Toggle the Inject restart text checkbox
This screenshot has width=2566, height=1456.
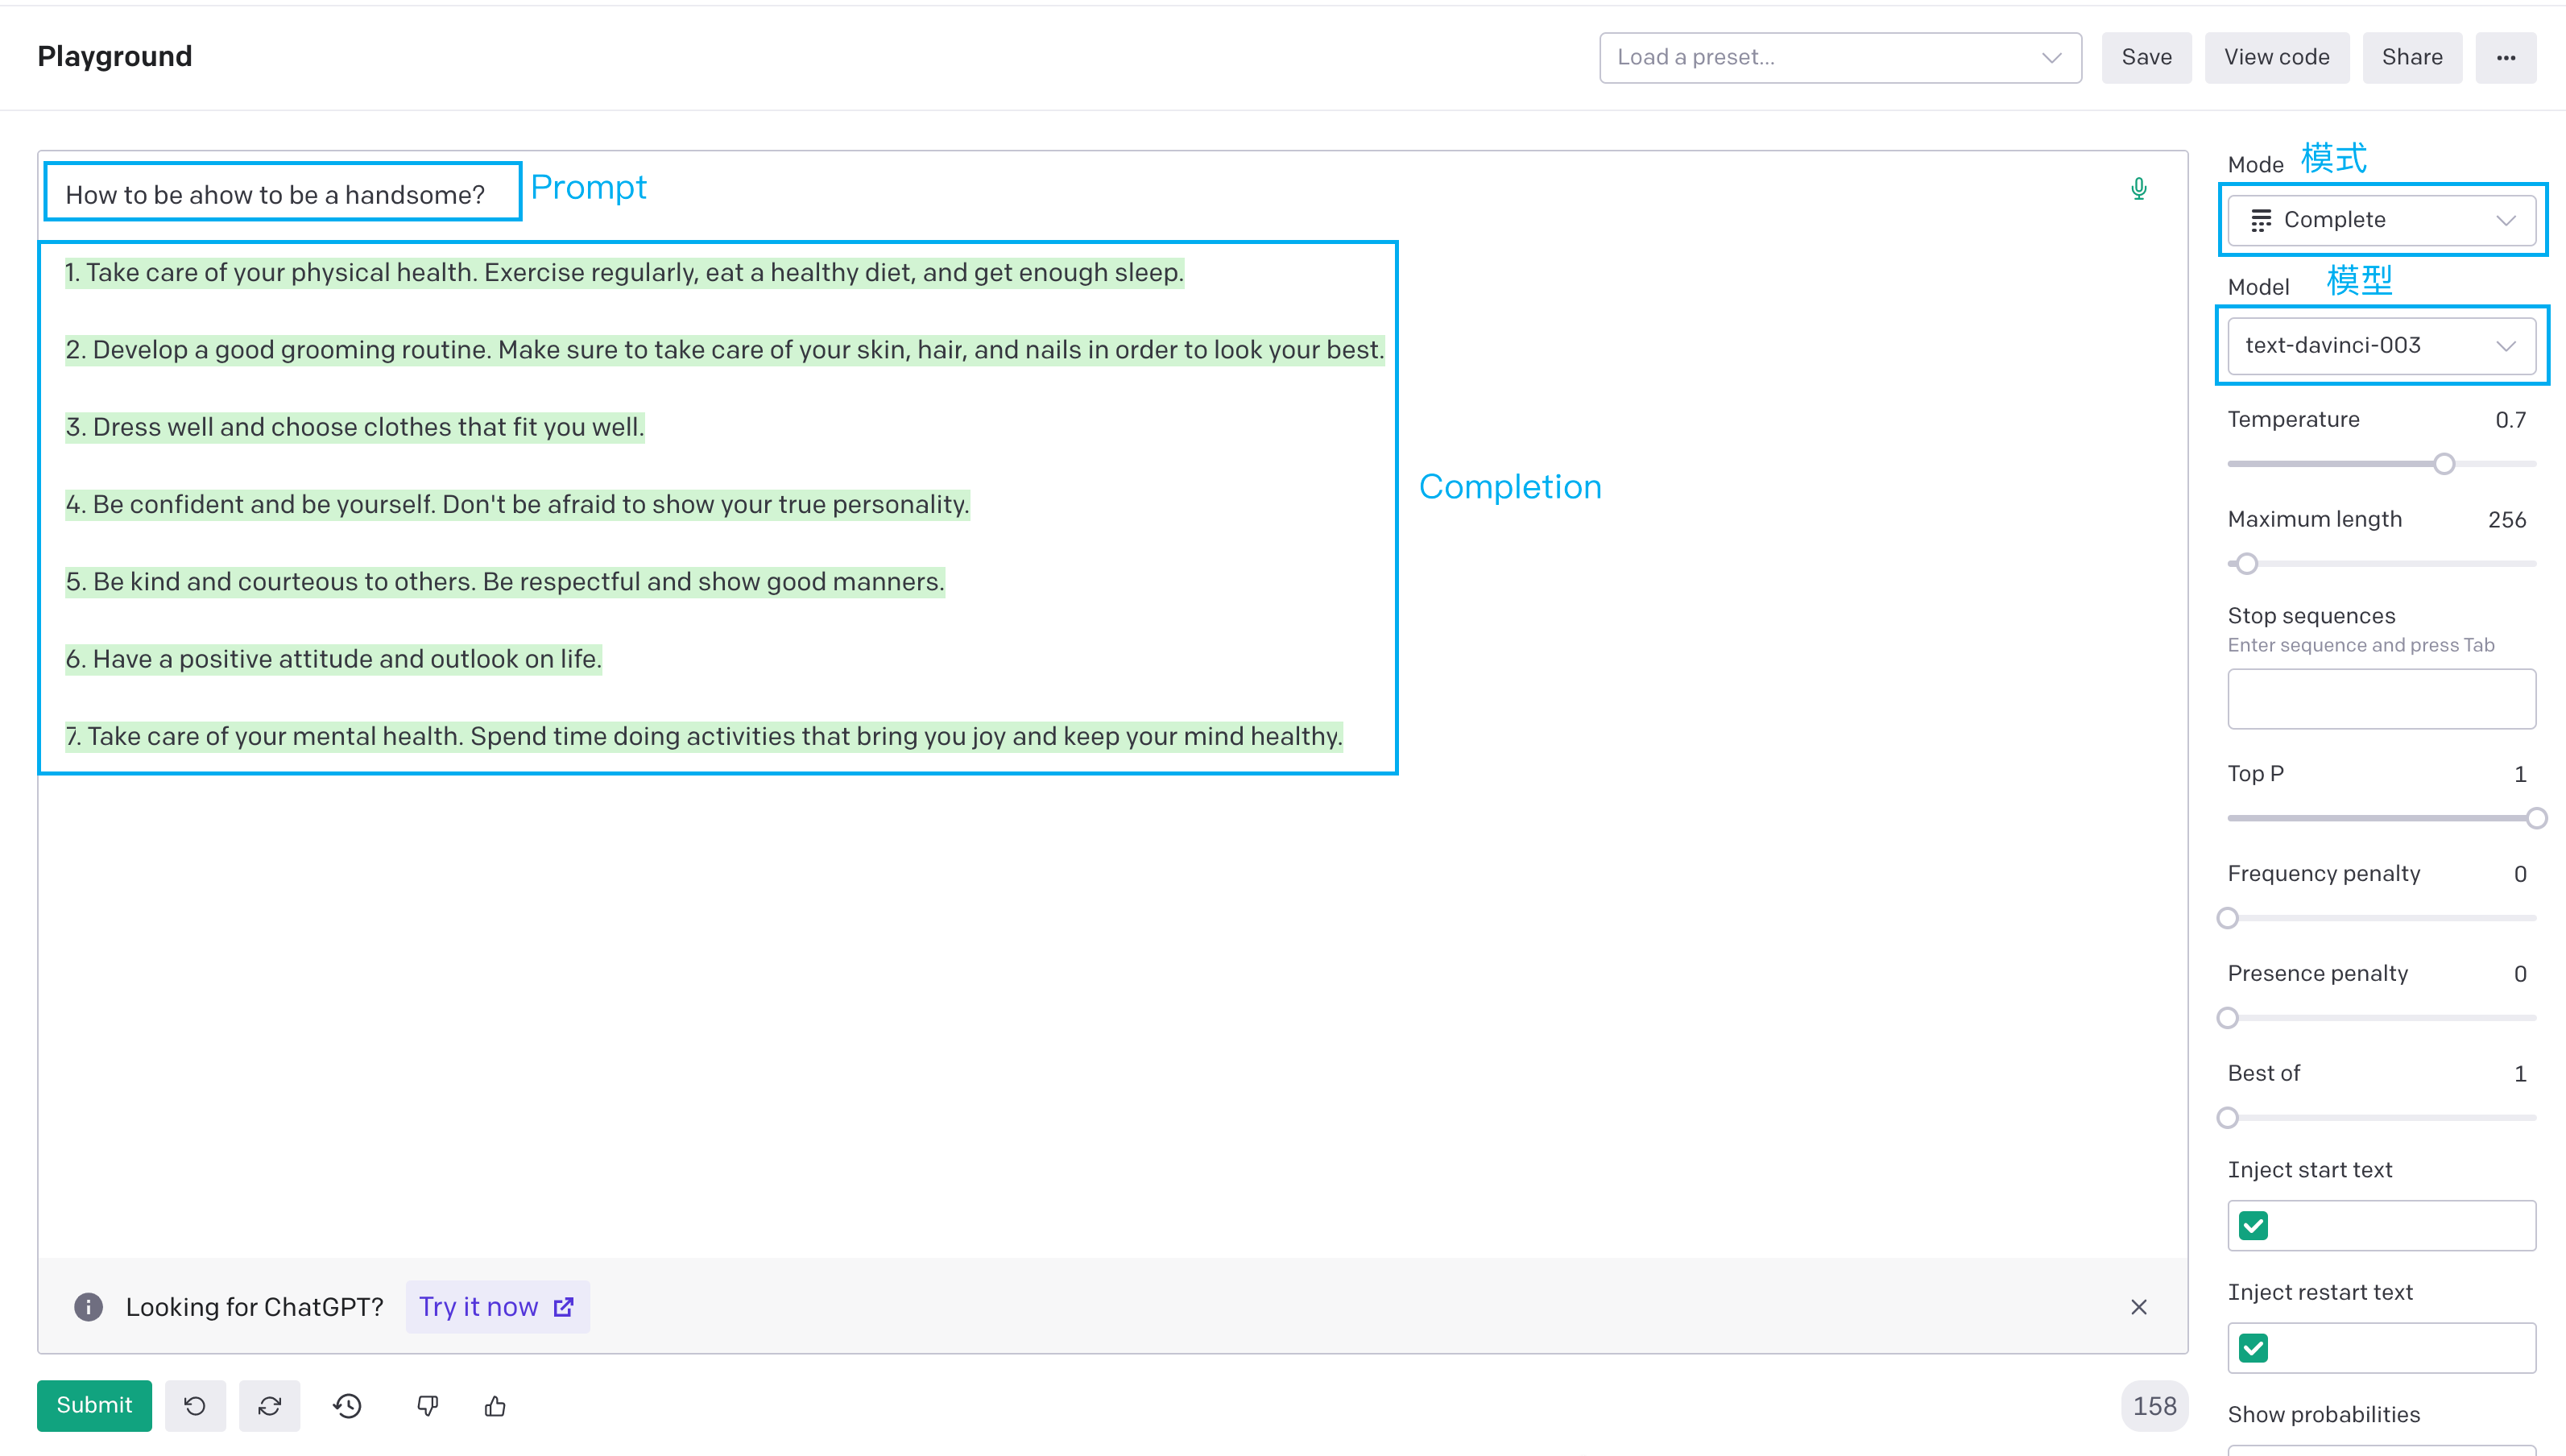(x=2253, y=1347)
